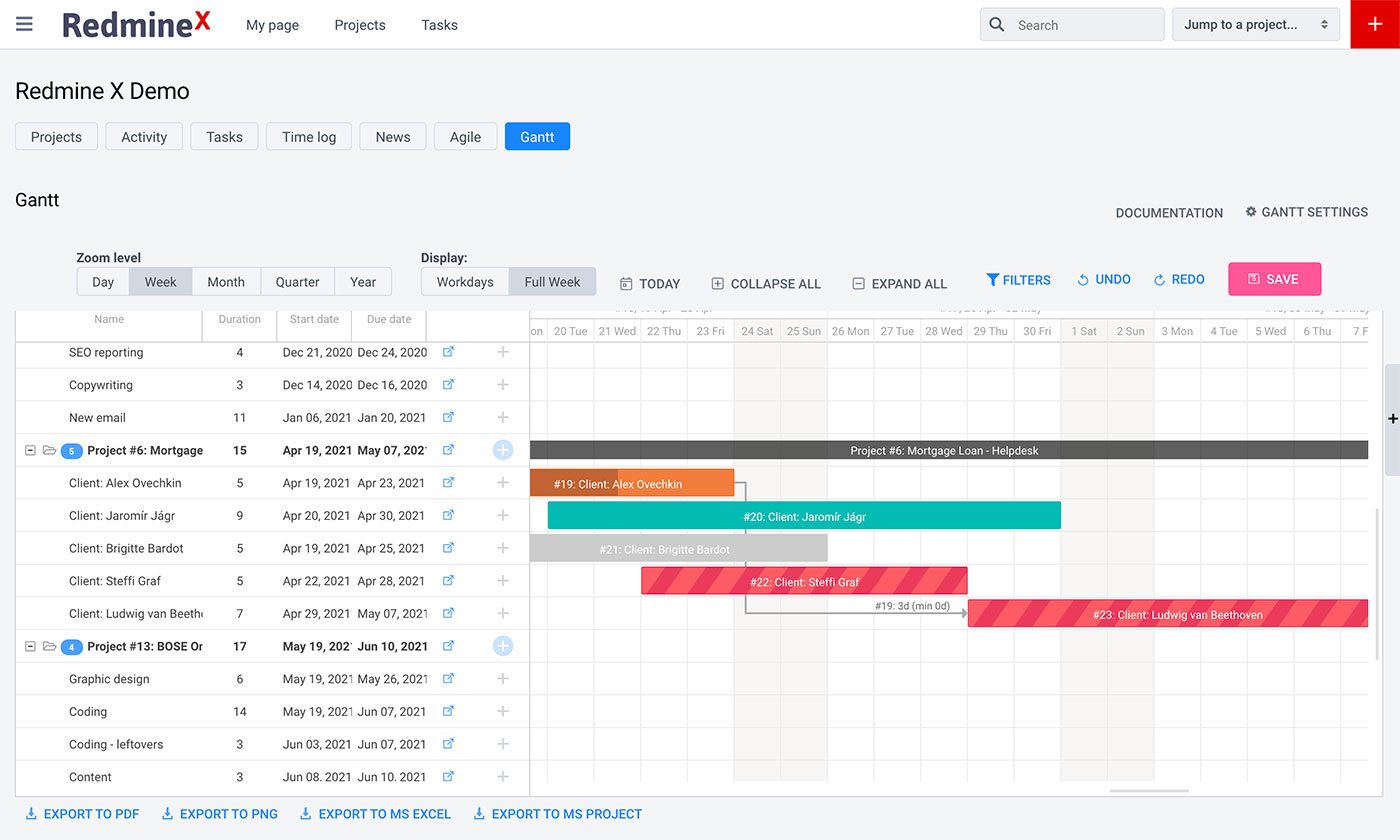Export to PDF

(x=82, y=814)
